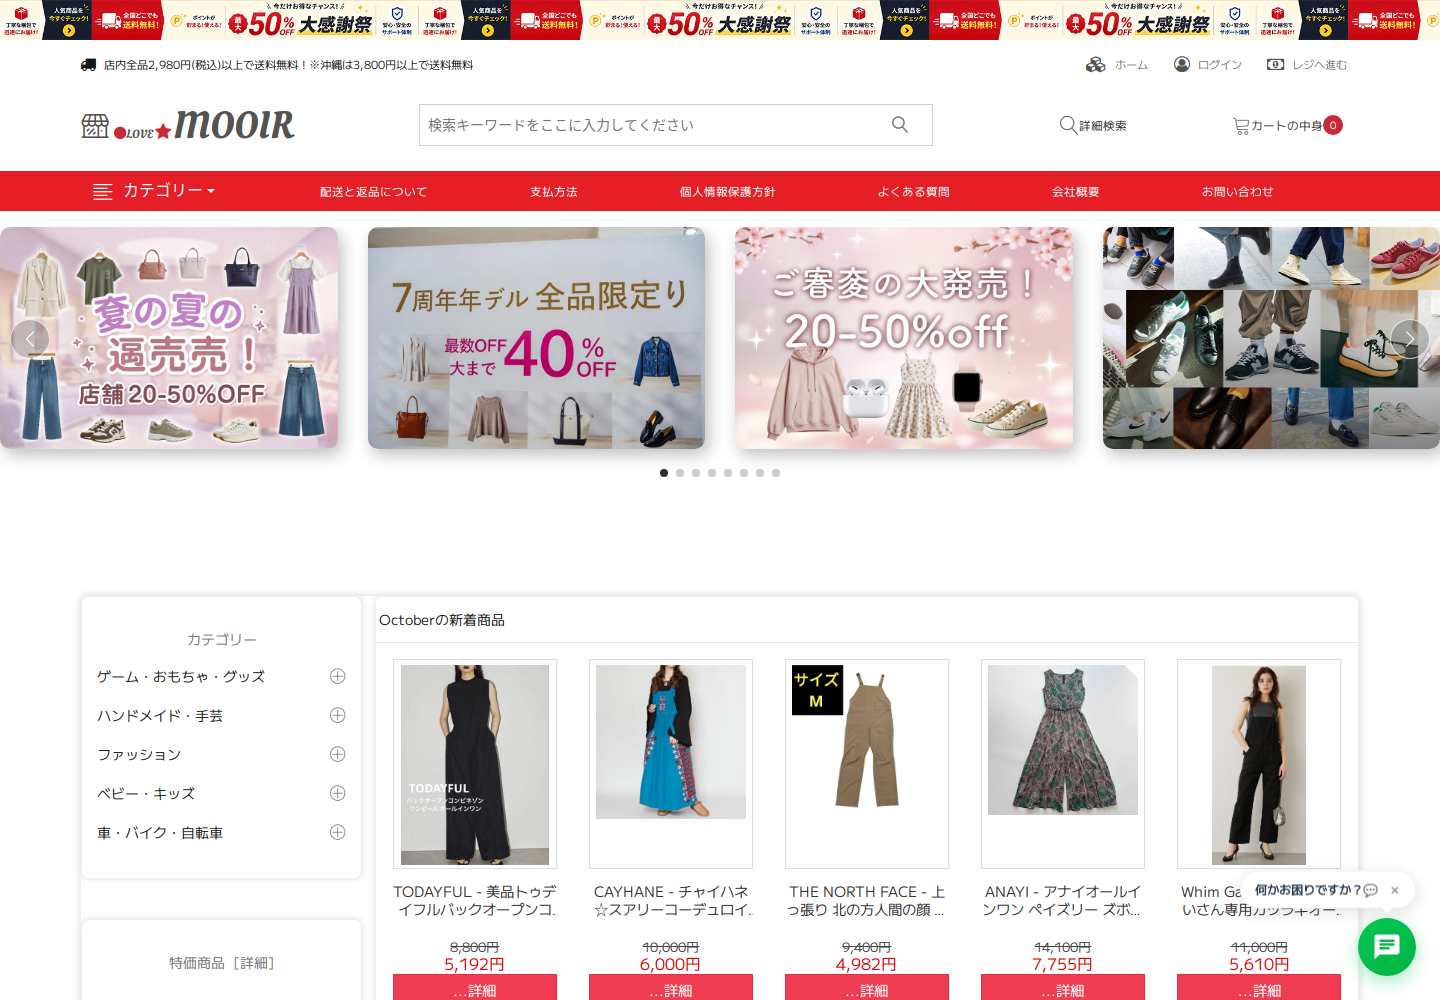Viewport: 1440px width, 1000px height.
Task: Open 個人情報保護方針 menu item
Action: (727, 192)
